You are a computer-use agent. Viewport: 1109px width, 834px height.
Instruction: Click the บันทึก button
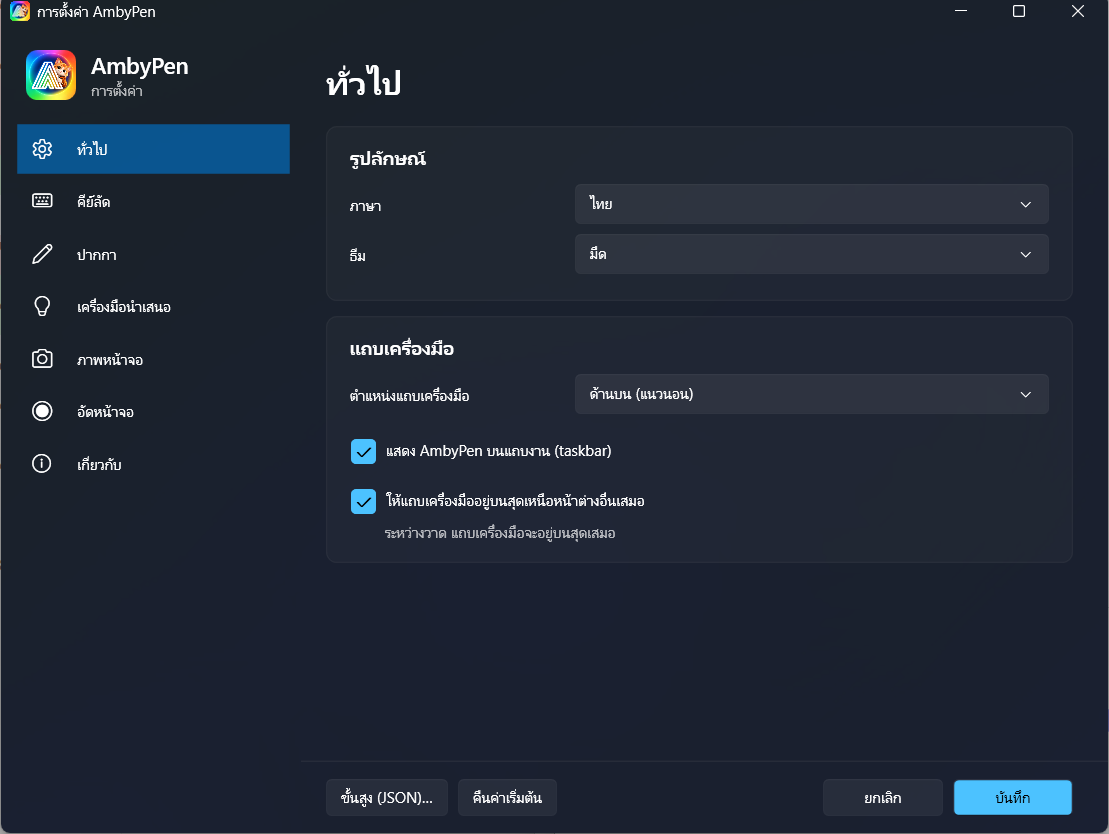coord(1013,798)
